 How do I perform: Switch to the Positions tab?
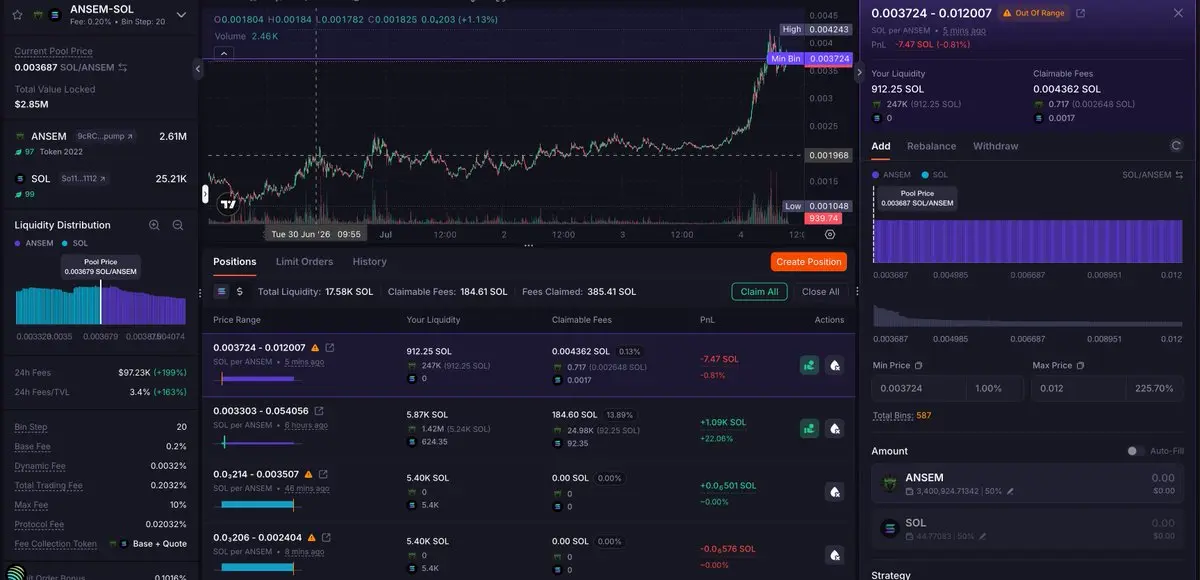click(235, 261)
